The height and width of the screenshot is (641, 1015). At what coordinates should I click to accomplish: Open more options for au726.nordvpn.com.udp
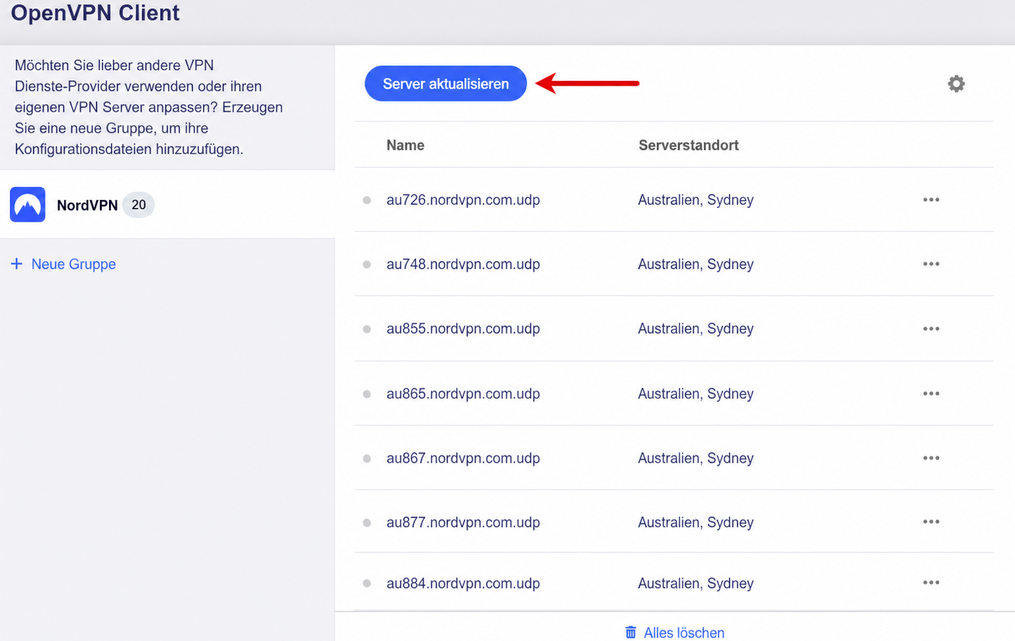pyautogui.click(x=931, y=199)
